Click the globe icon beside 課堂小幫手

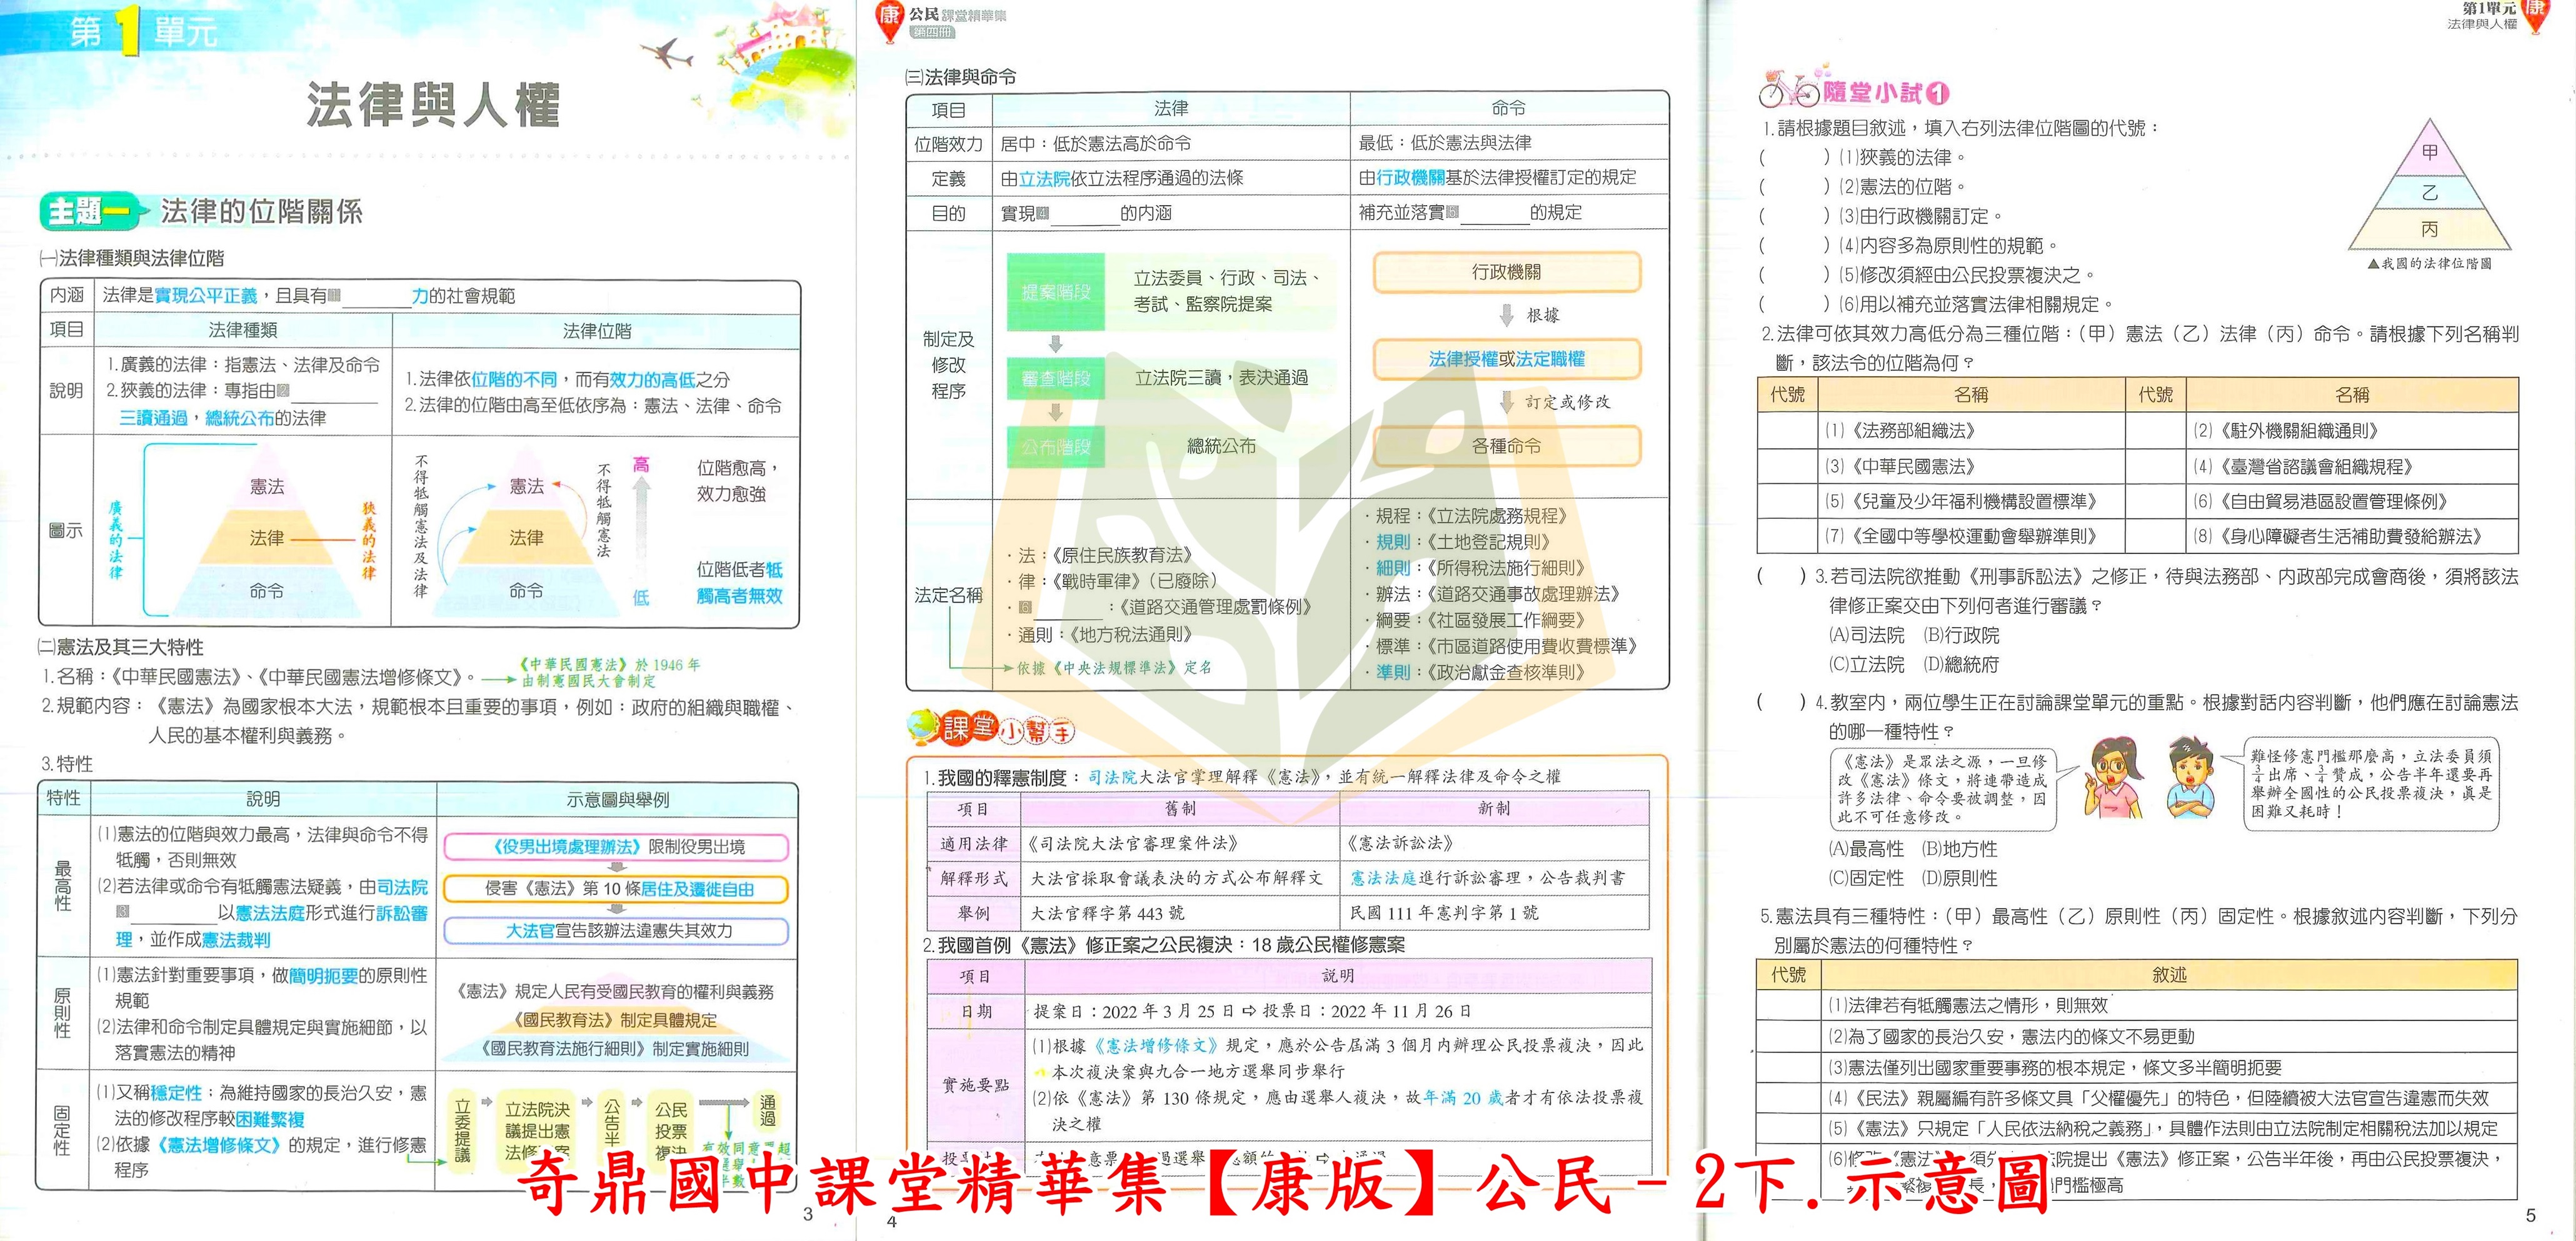(922, 727)
